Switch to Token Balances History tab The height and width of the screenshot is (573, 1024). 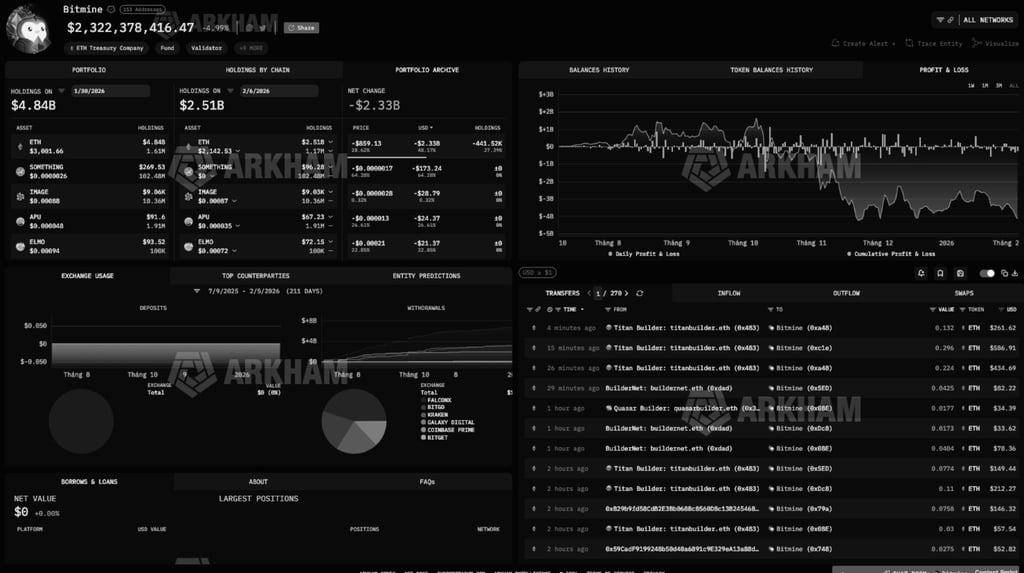point(771,70)
